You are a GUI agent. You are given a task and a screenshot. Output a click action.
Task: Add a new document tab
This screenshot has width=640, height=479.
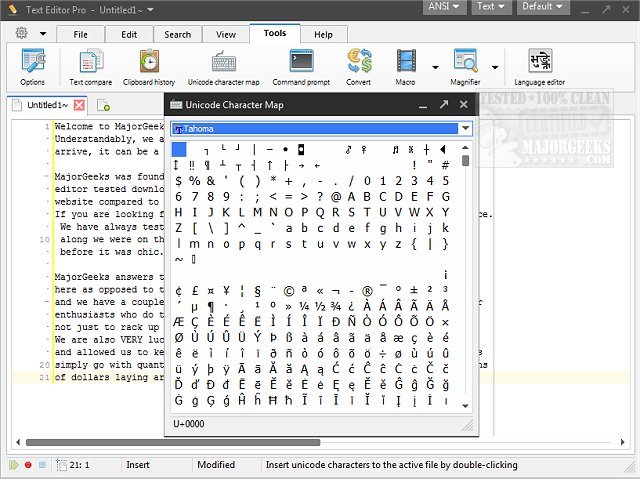pos(103,105)
